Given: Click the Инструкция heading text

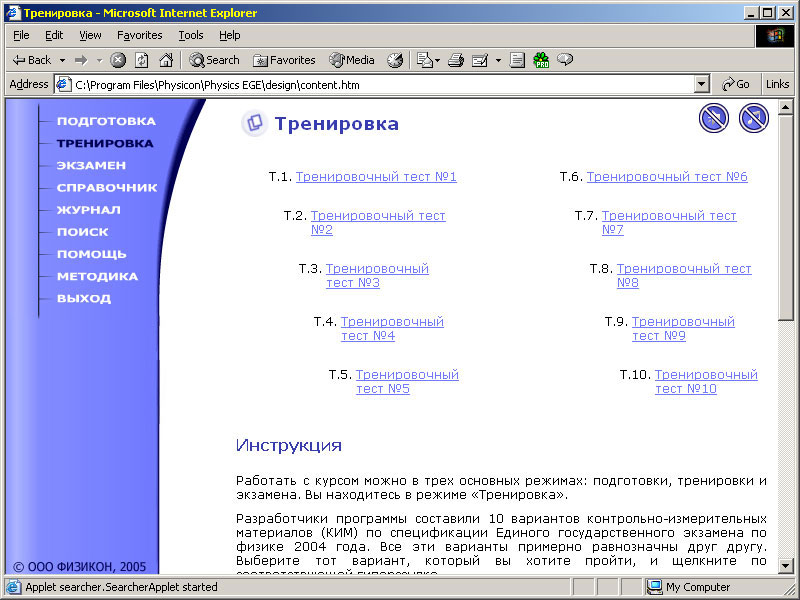Looking at the screenshot, I should click(289, 445).
